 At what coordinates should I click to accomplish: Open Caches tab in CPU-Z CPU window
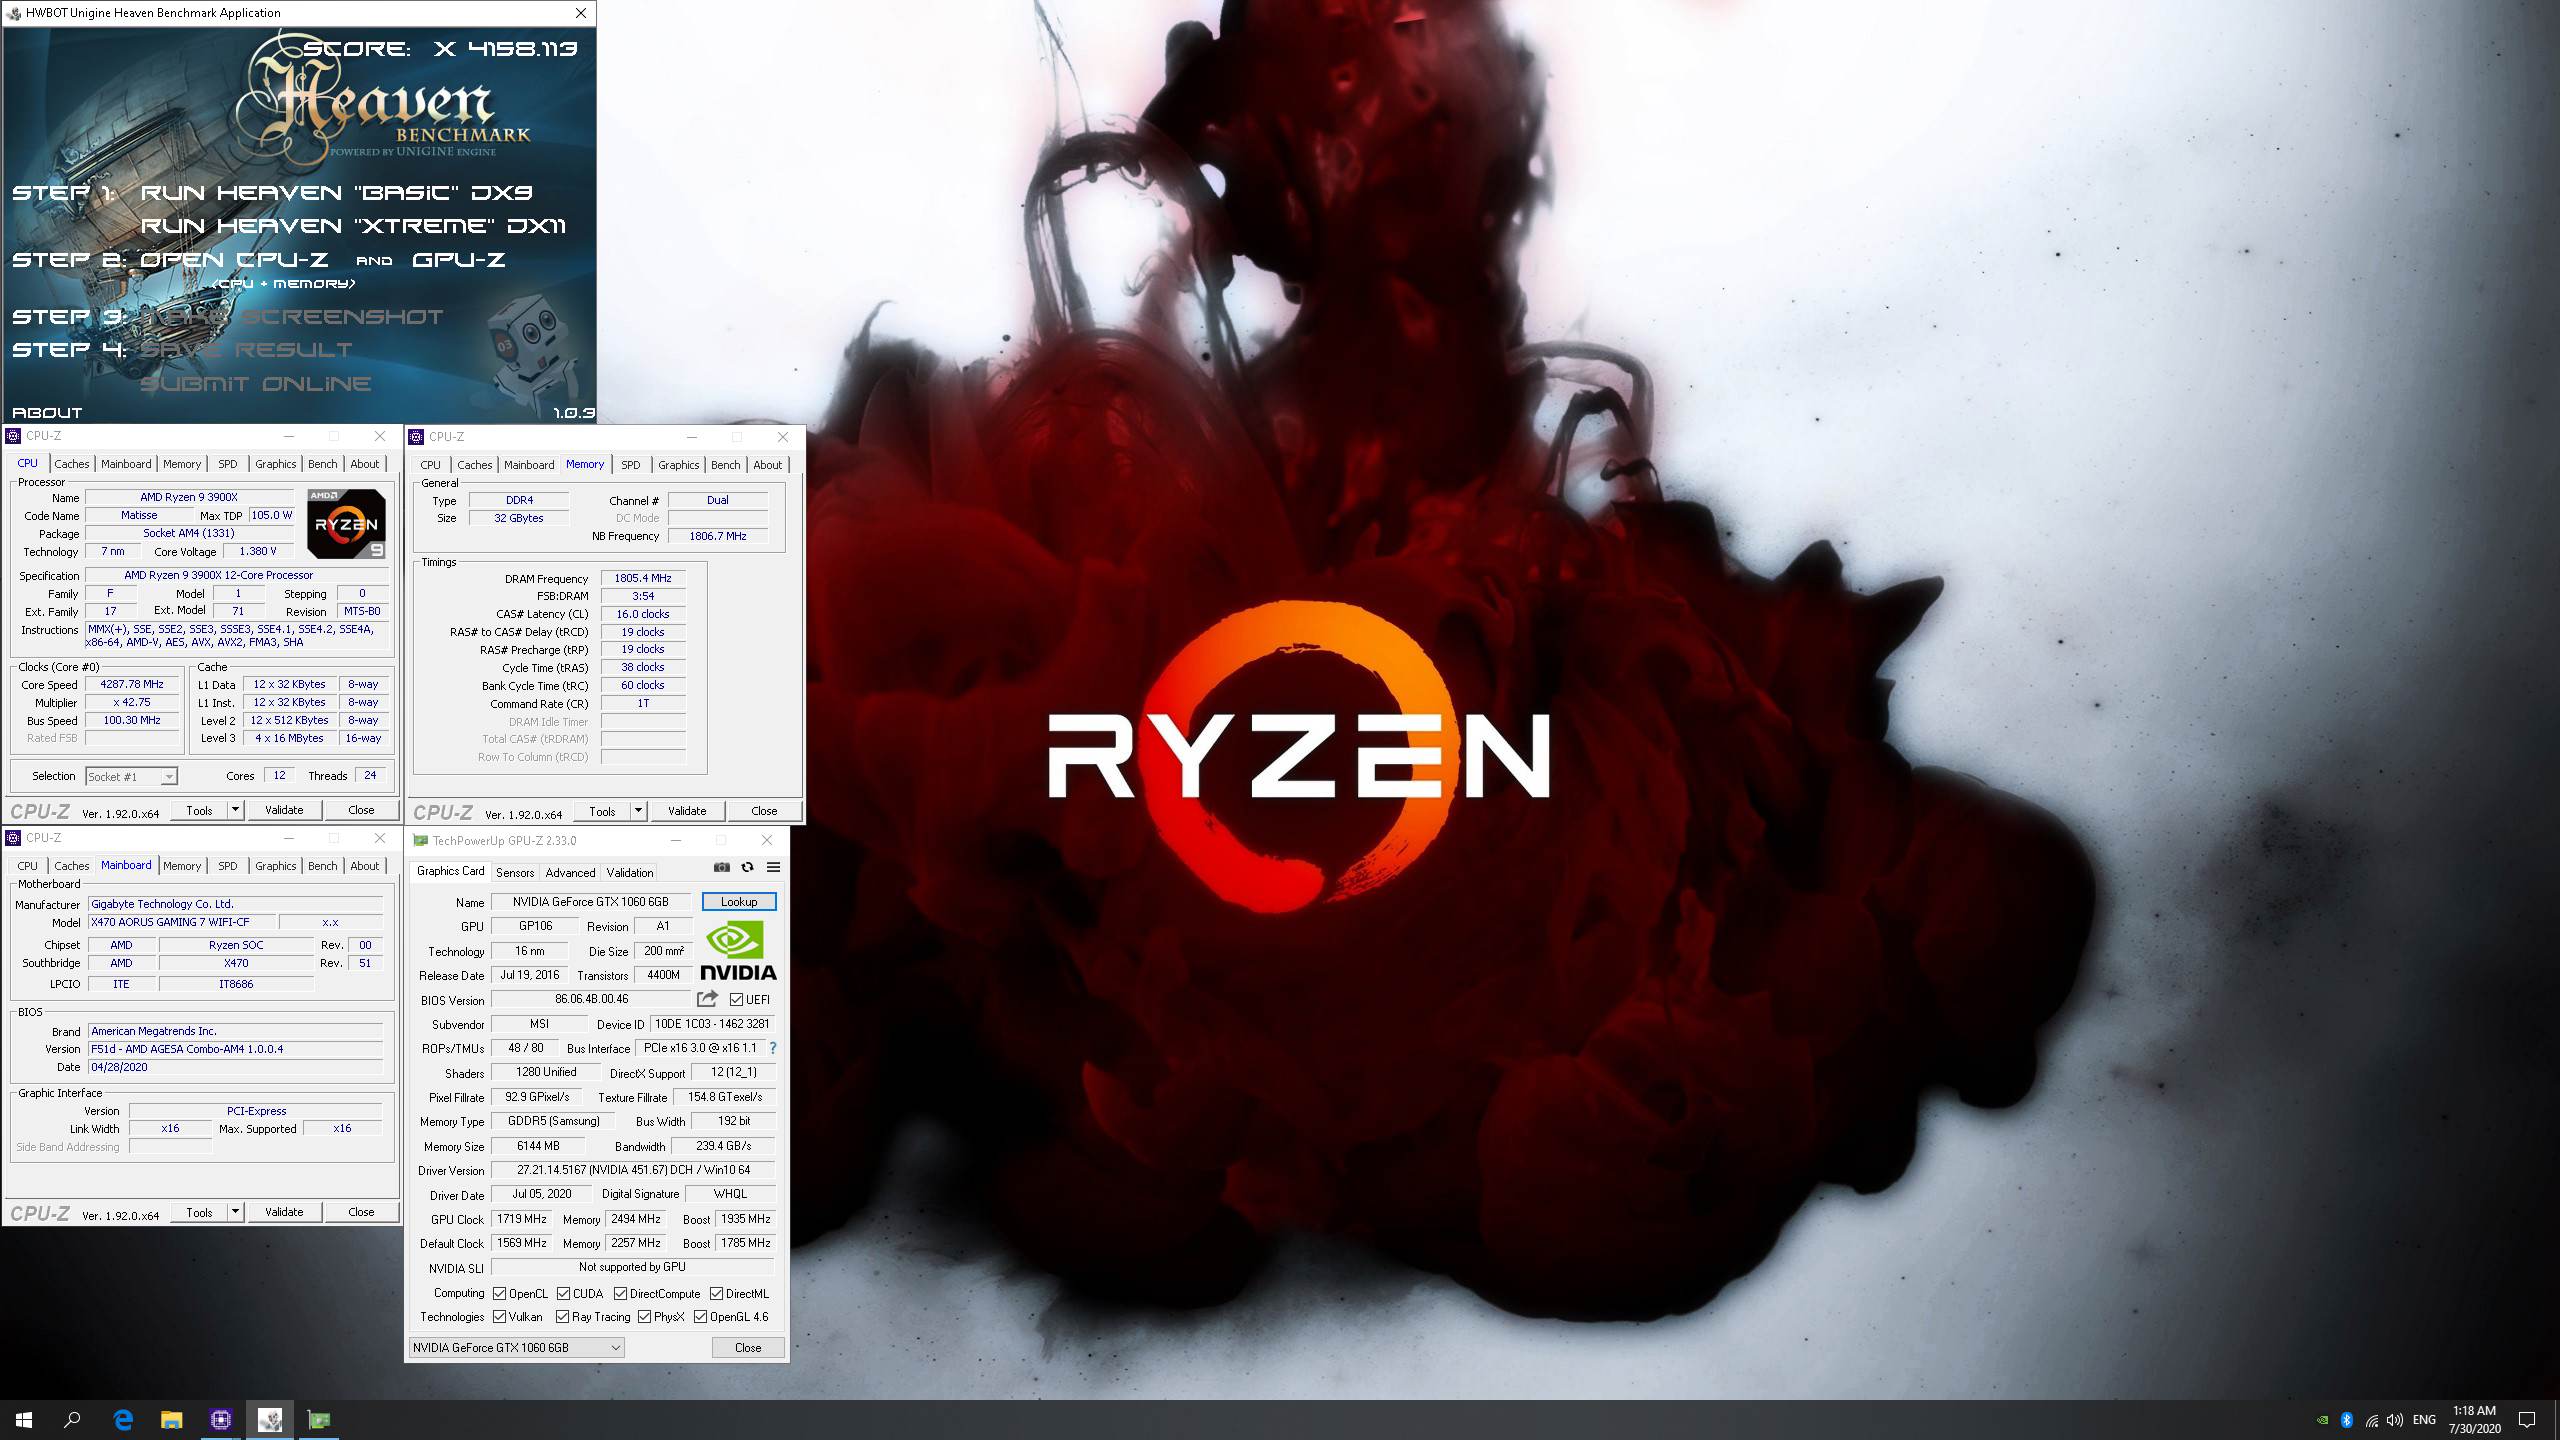click(72, 464)
